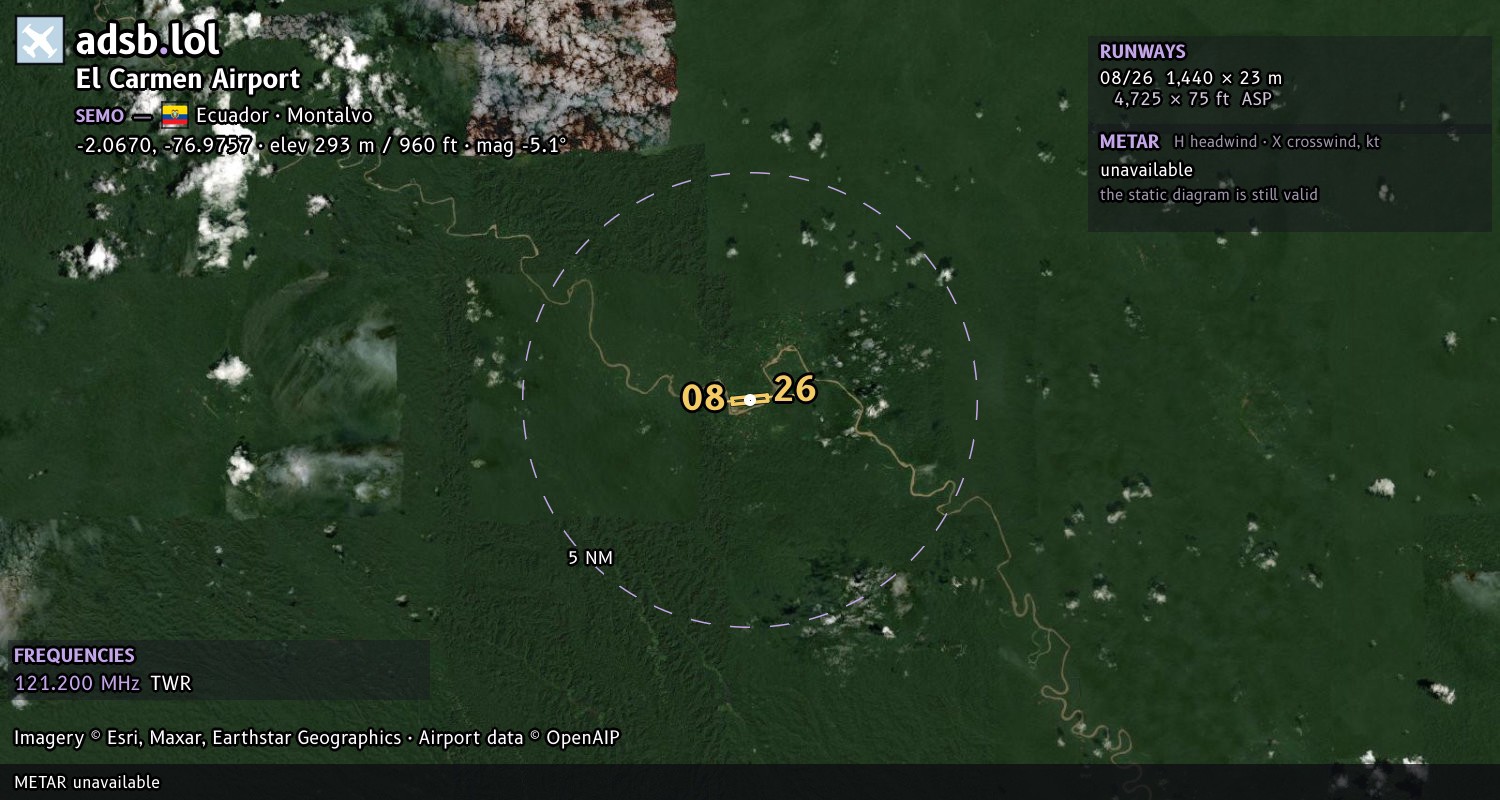Click the headwind crosswind legend text
This screenshot has height=800, width=1500.
click(1277, 142)
